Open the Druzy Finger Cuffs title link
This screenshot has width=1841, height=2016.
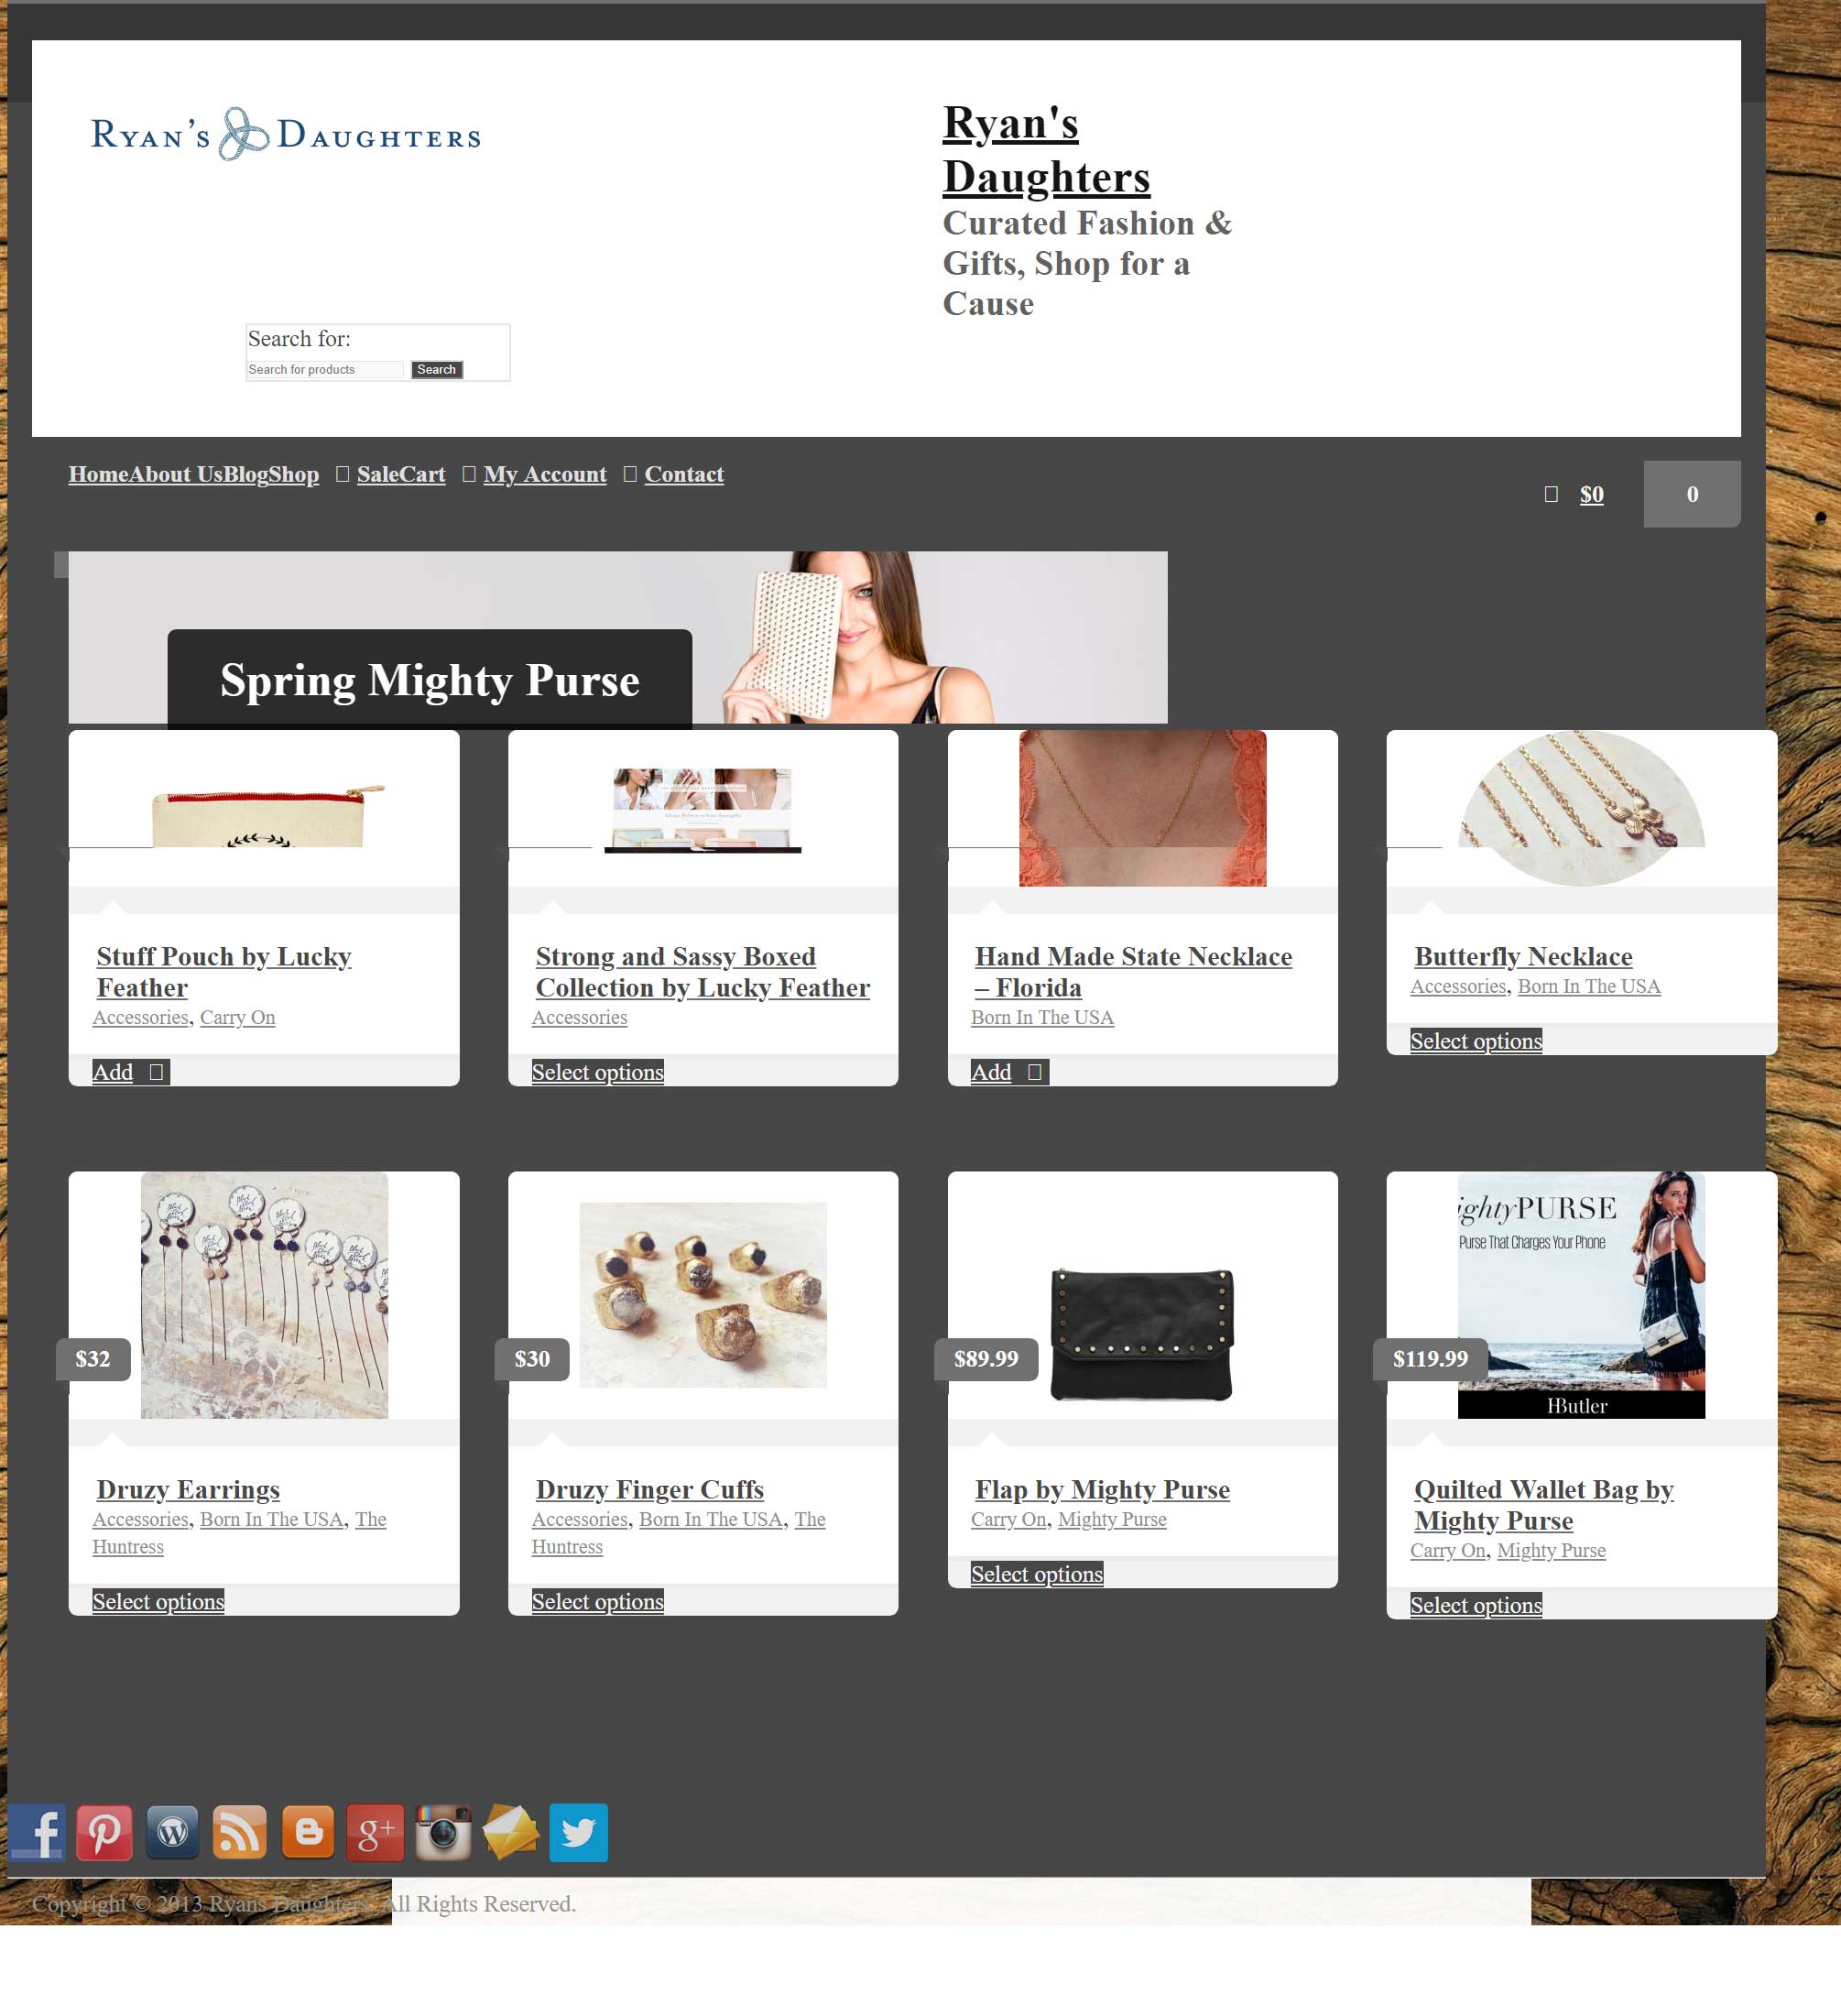[x=650, y=1490]
